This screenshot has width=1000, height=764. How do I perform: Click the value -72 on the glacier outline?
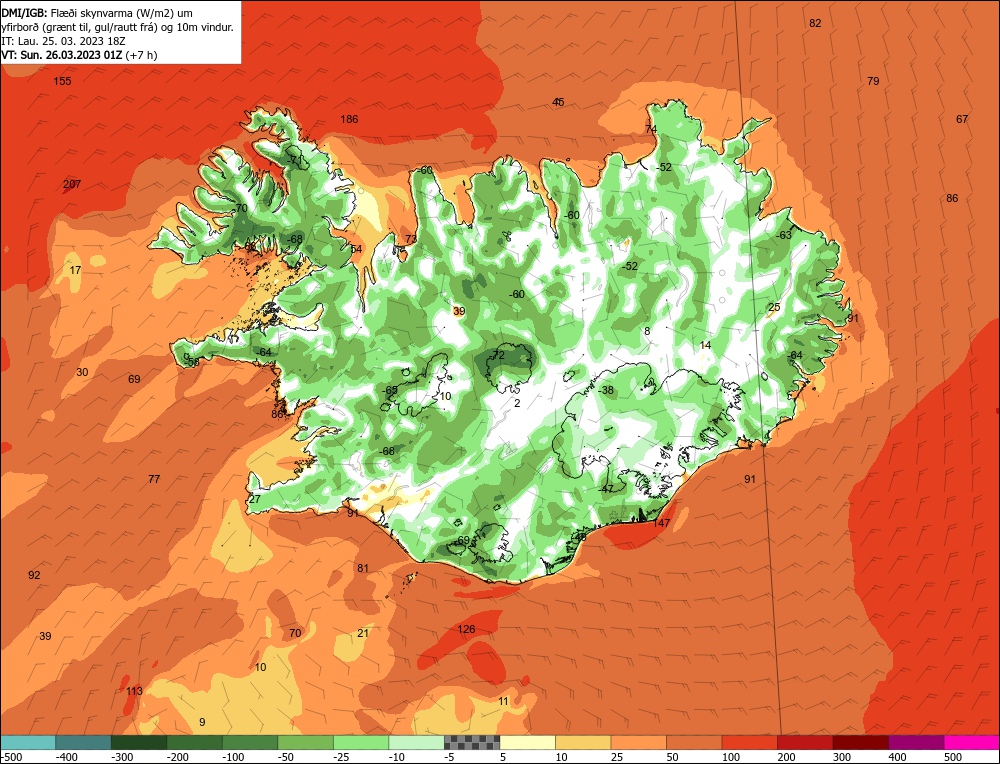[x=497, y=355]
